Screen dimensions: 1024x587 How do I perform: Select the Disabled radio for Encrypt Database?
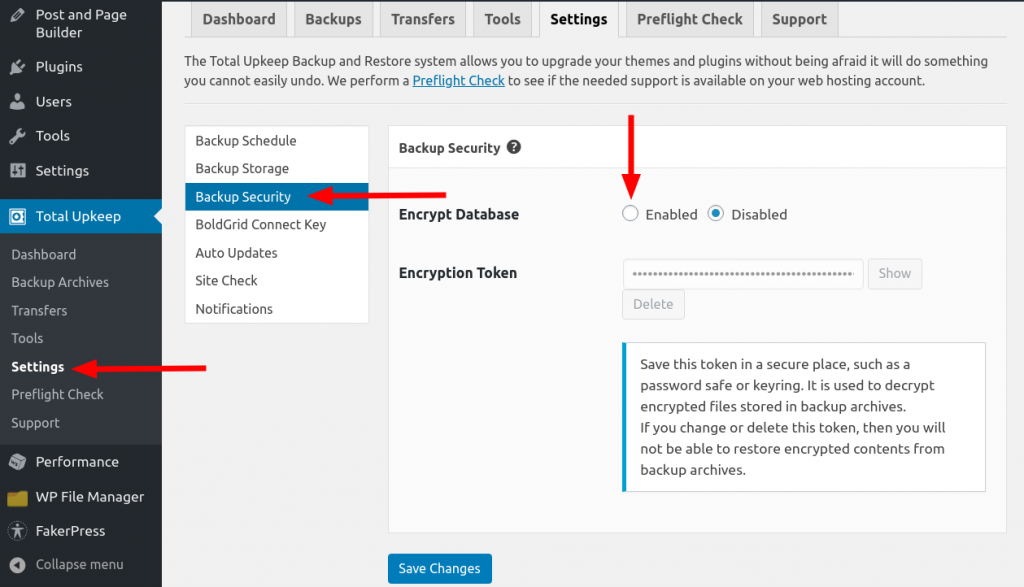point(718,213)
